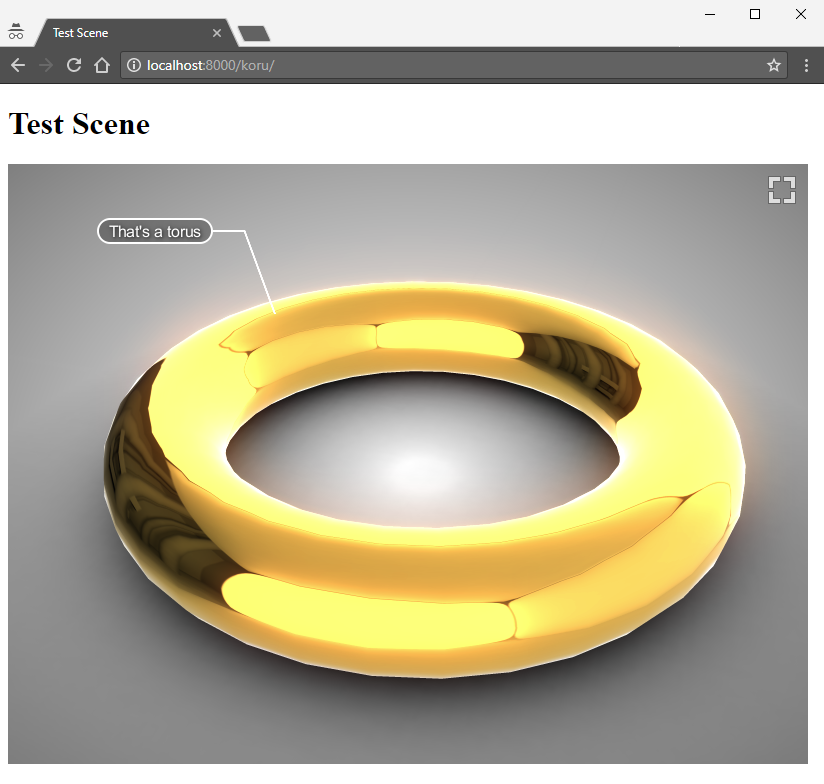Viewport: 824px width, 784px height.
Task: Minimize the browser window
Action: pos(709,14)
